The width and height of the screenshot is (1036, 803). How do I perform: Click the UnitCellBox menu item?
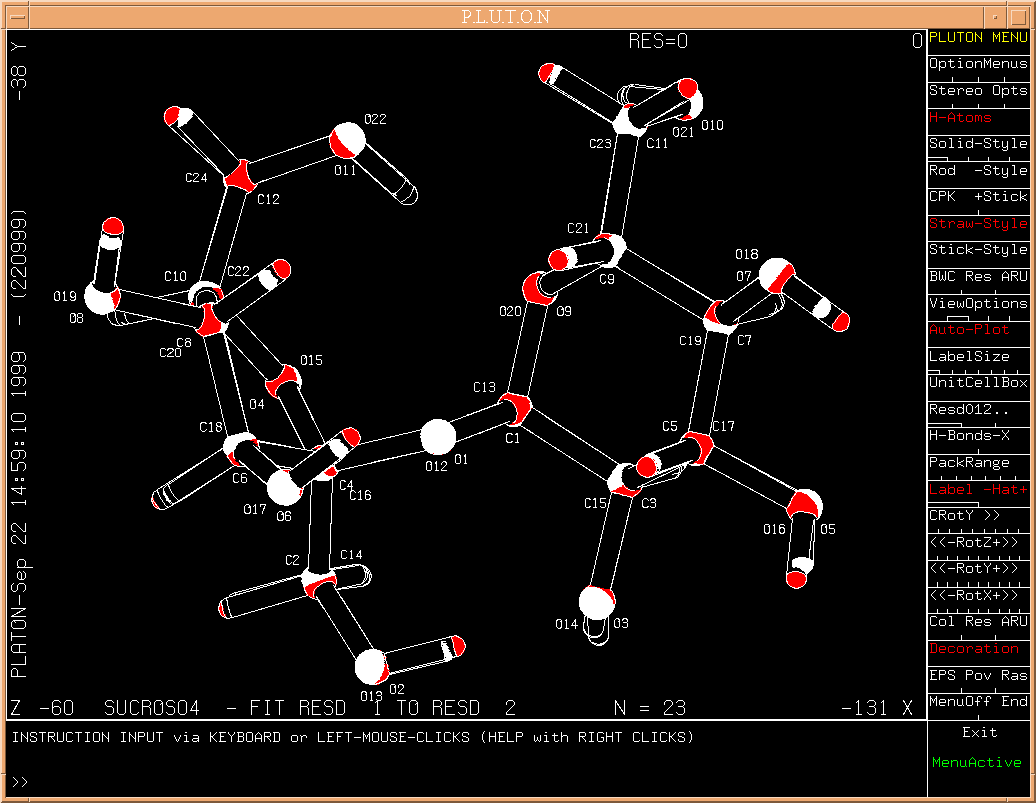977,383
